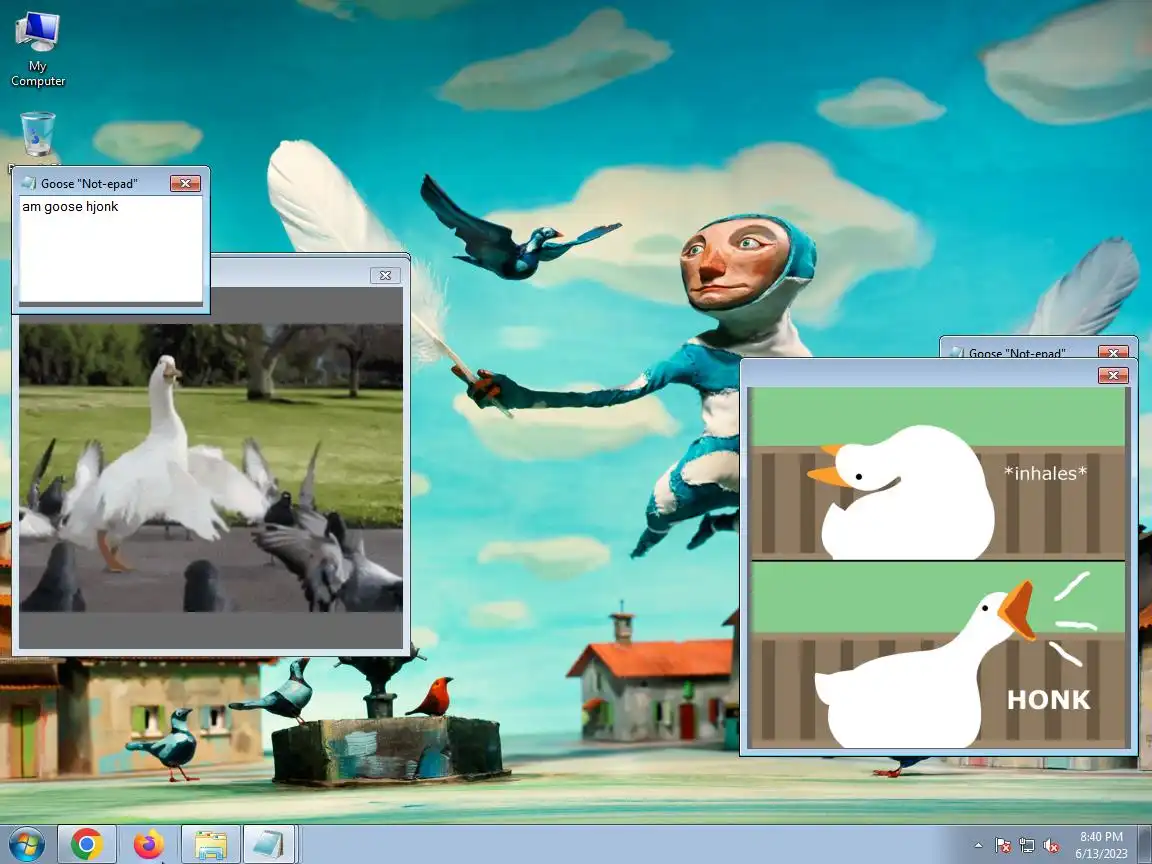
Task: Close the HONK meme window
Action: tap(1113, 375)
